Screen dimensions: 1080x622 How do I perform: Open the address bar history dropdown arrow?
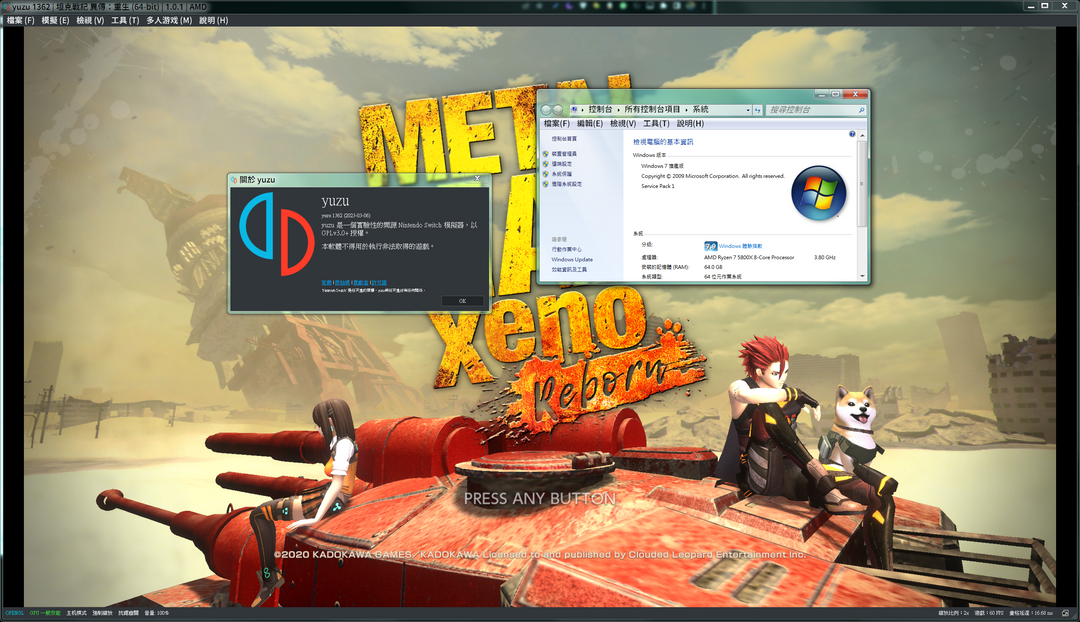(x=748, y=110)
